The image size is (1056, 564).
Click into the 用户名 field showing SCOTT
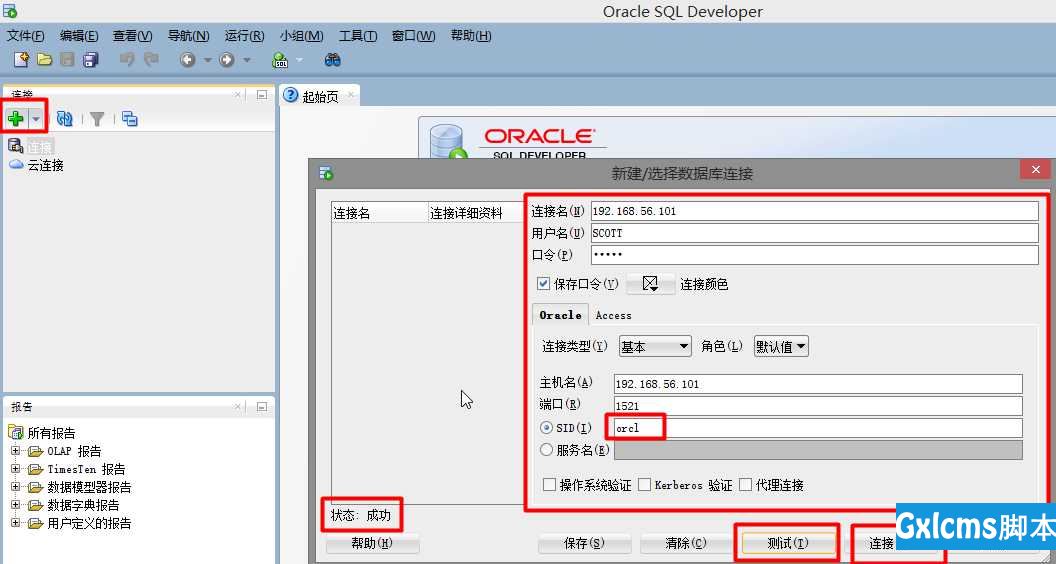pos(815,233)
